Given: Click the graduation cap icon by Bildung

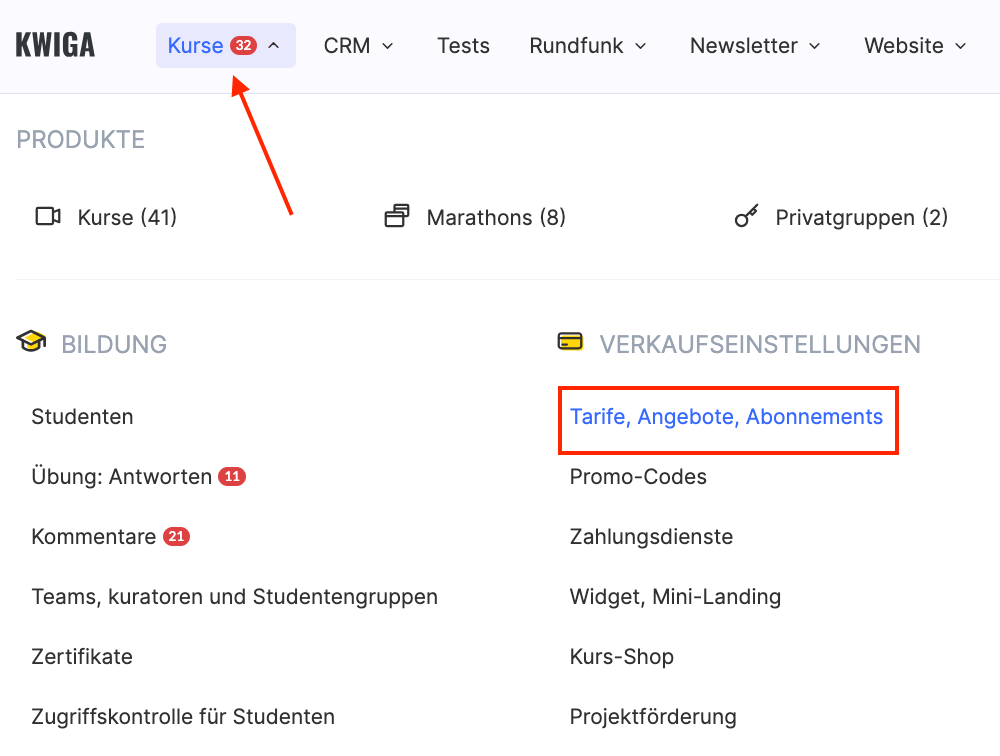Looking at the screenshot, I should tap(31, 343).
